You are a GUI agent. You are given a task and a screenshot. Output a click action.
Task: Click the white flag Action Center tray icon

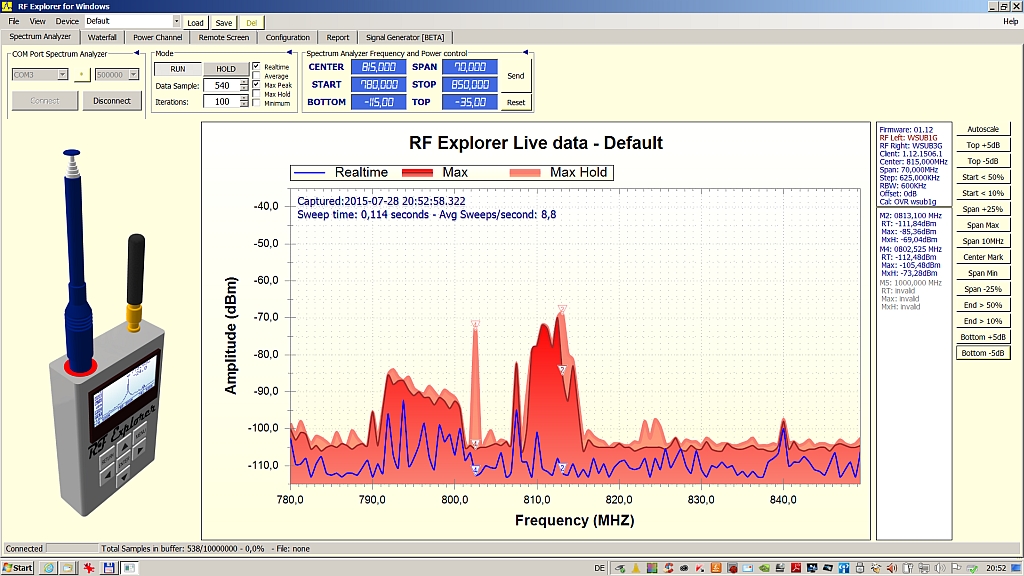click(x=955, y=568)
